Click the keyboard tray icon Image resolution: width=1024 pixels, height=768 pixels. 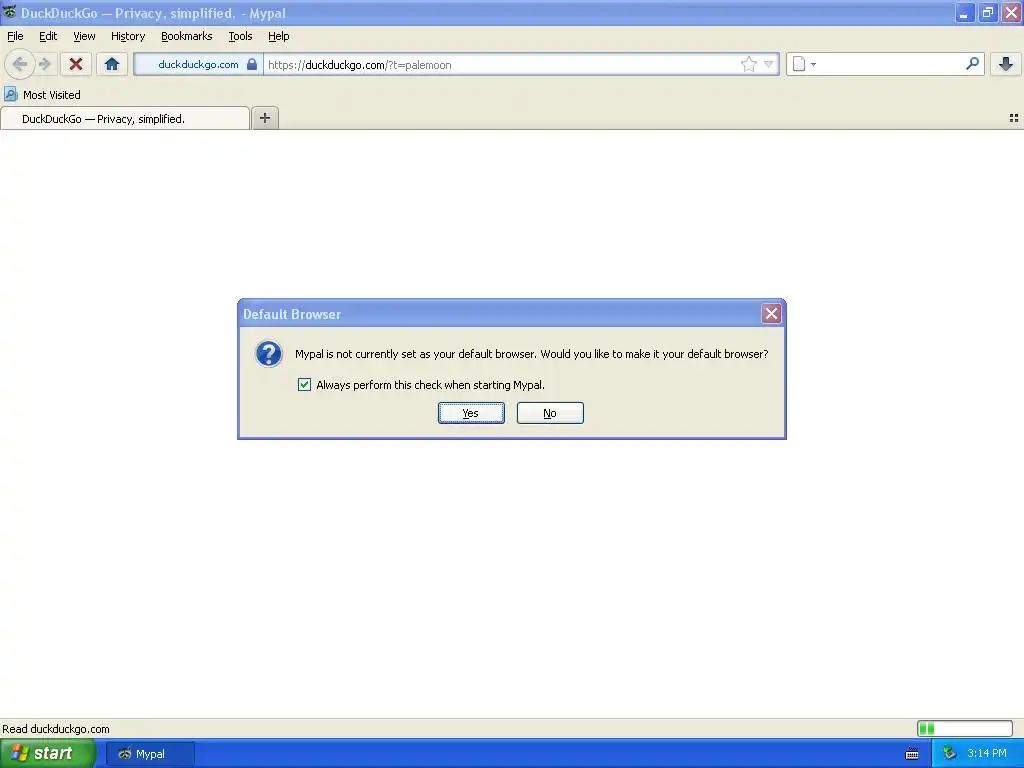click(x=912, y=754)
